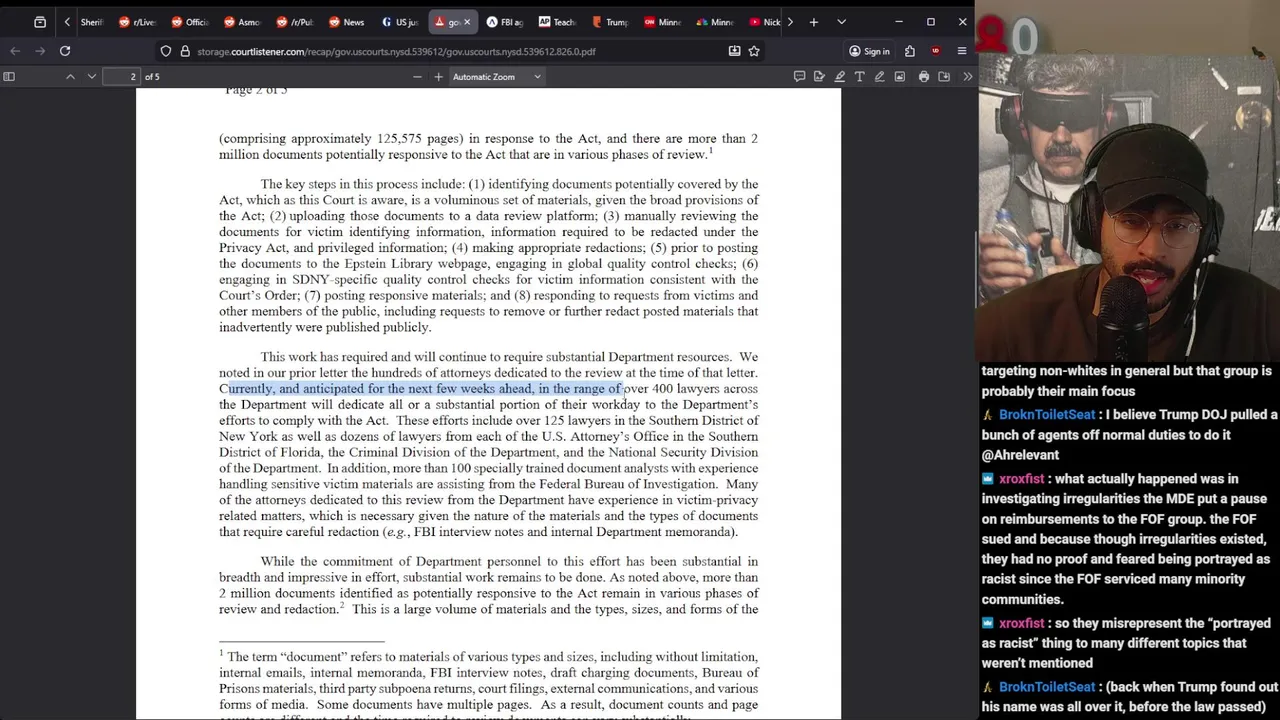Open the Automatic Zoom dropdown
Screen dimensions: 1280x720
pyautogui.click(x=496, y=77)
